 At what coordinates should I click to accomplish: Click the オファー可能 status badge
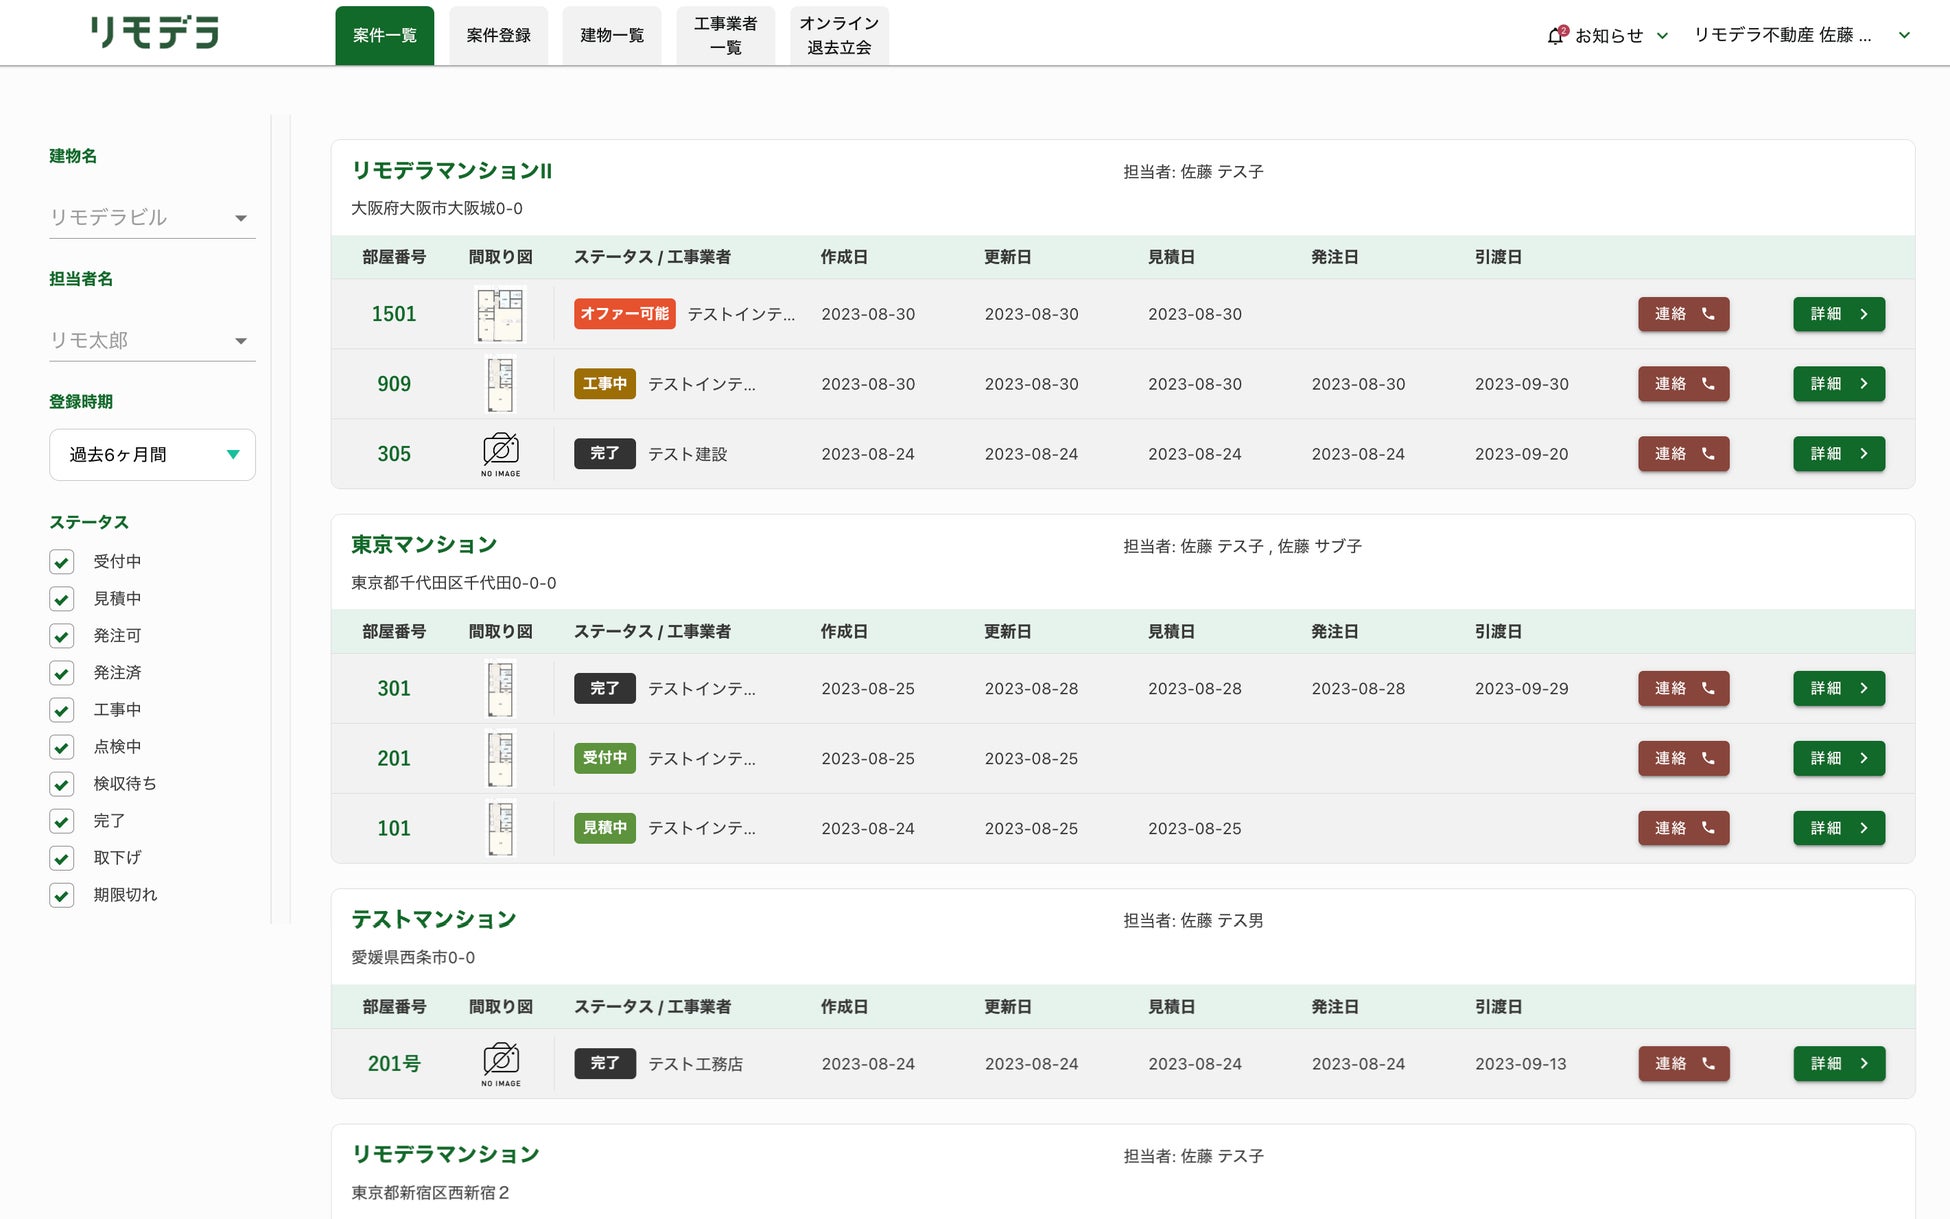624,314
